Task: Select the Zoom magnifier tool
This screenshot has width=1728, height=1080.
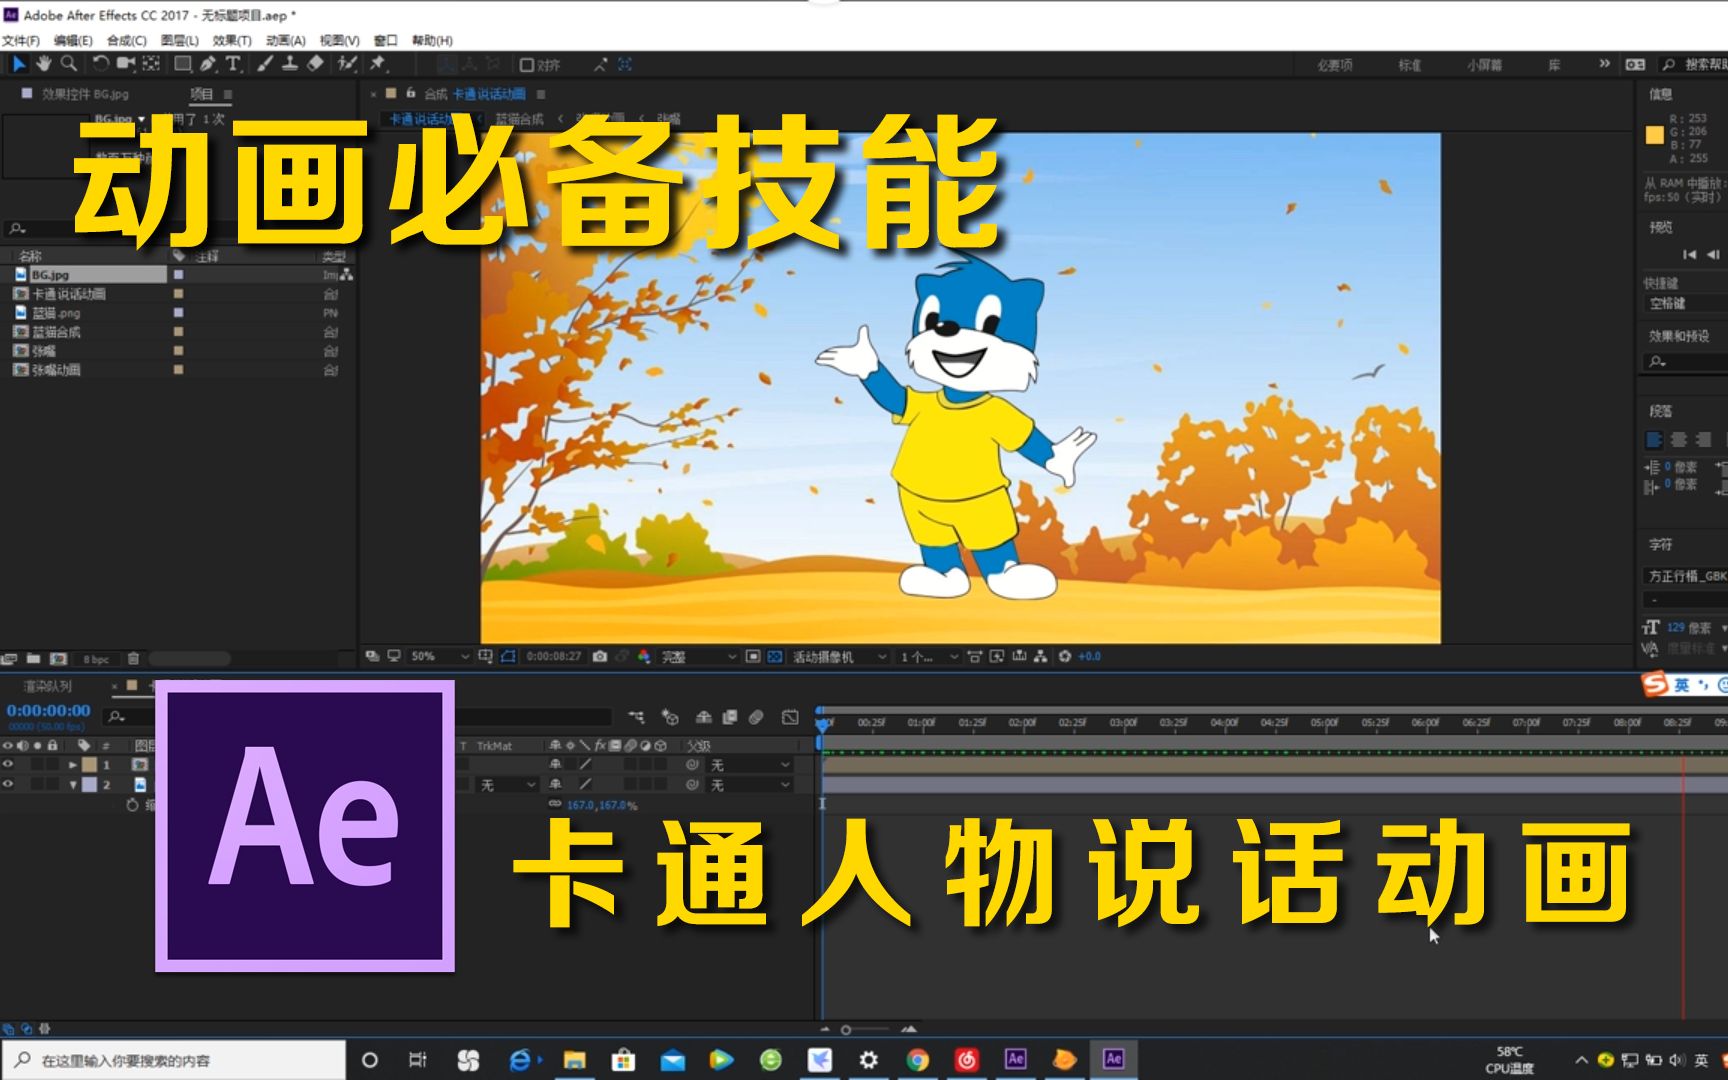Action: click(x=68, y=64)
